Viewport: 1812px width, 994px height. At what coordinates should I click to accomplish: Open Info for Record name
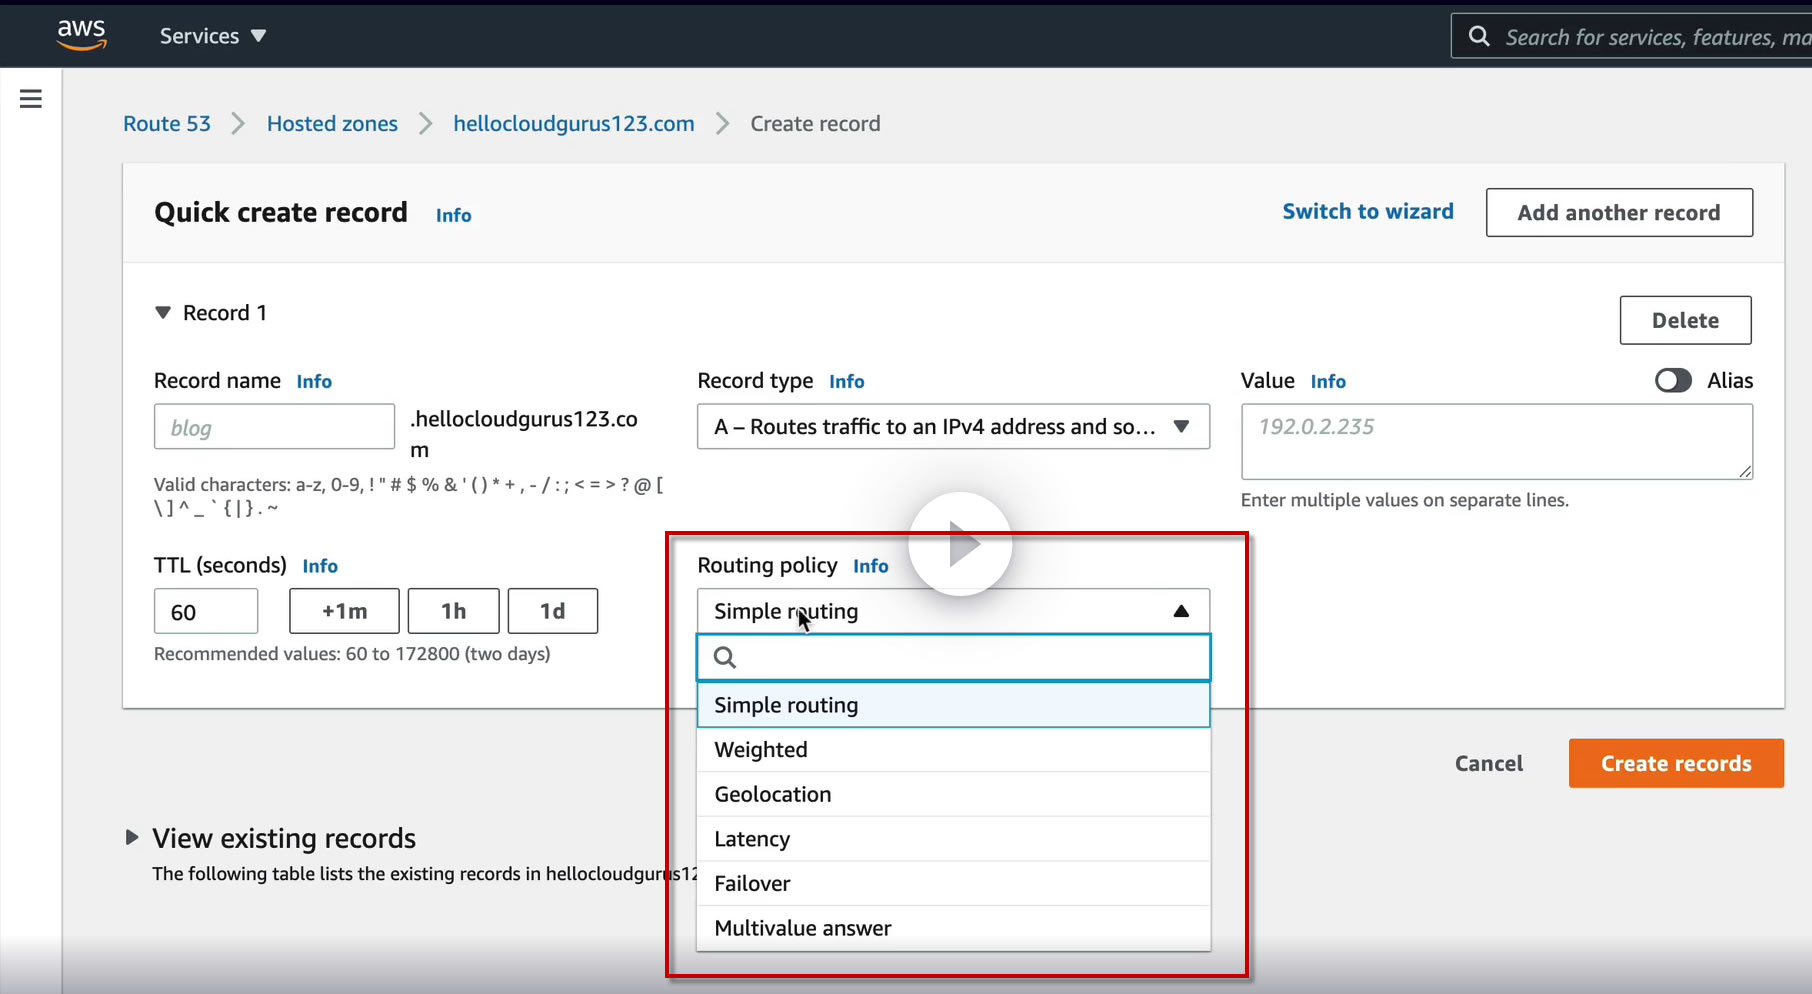click(x=314, y=381)
